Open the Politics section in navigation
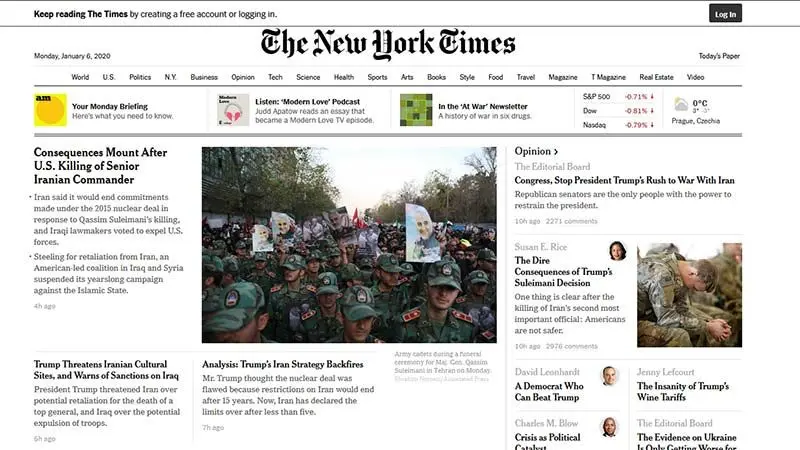This screenshot has width=800, height=450. point(140,77)
